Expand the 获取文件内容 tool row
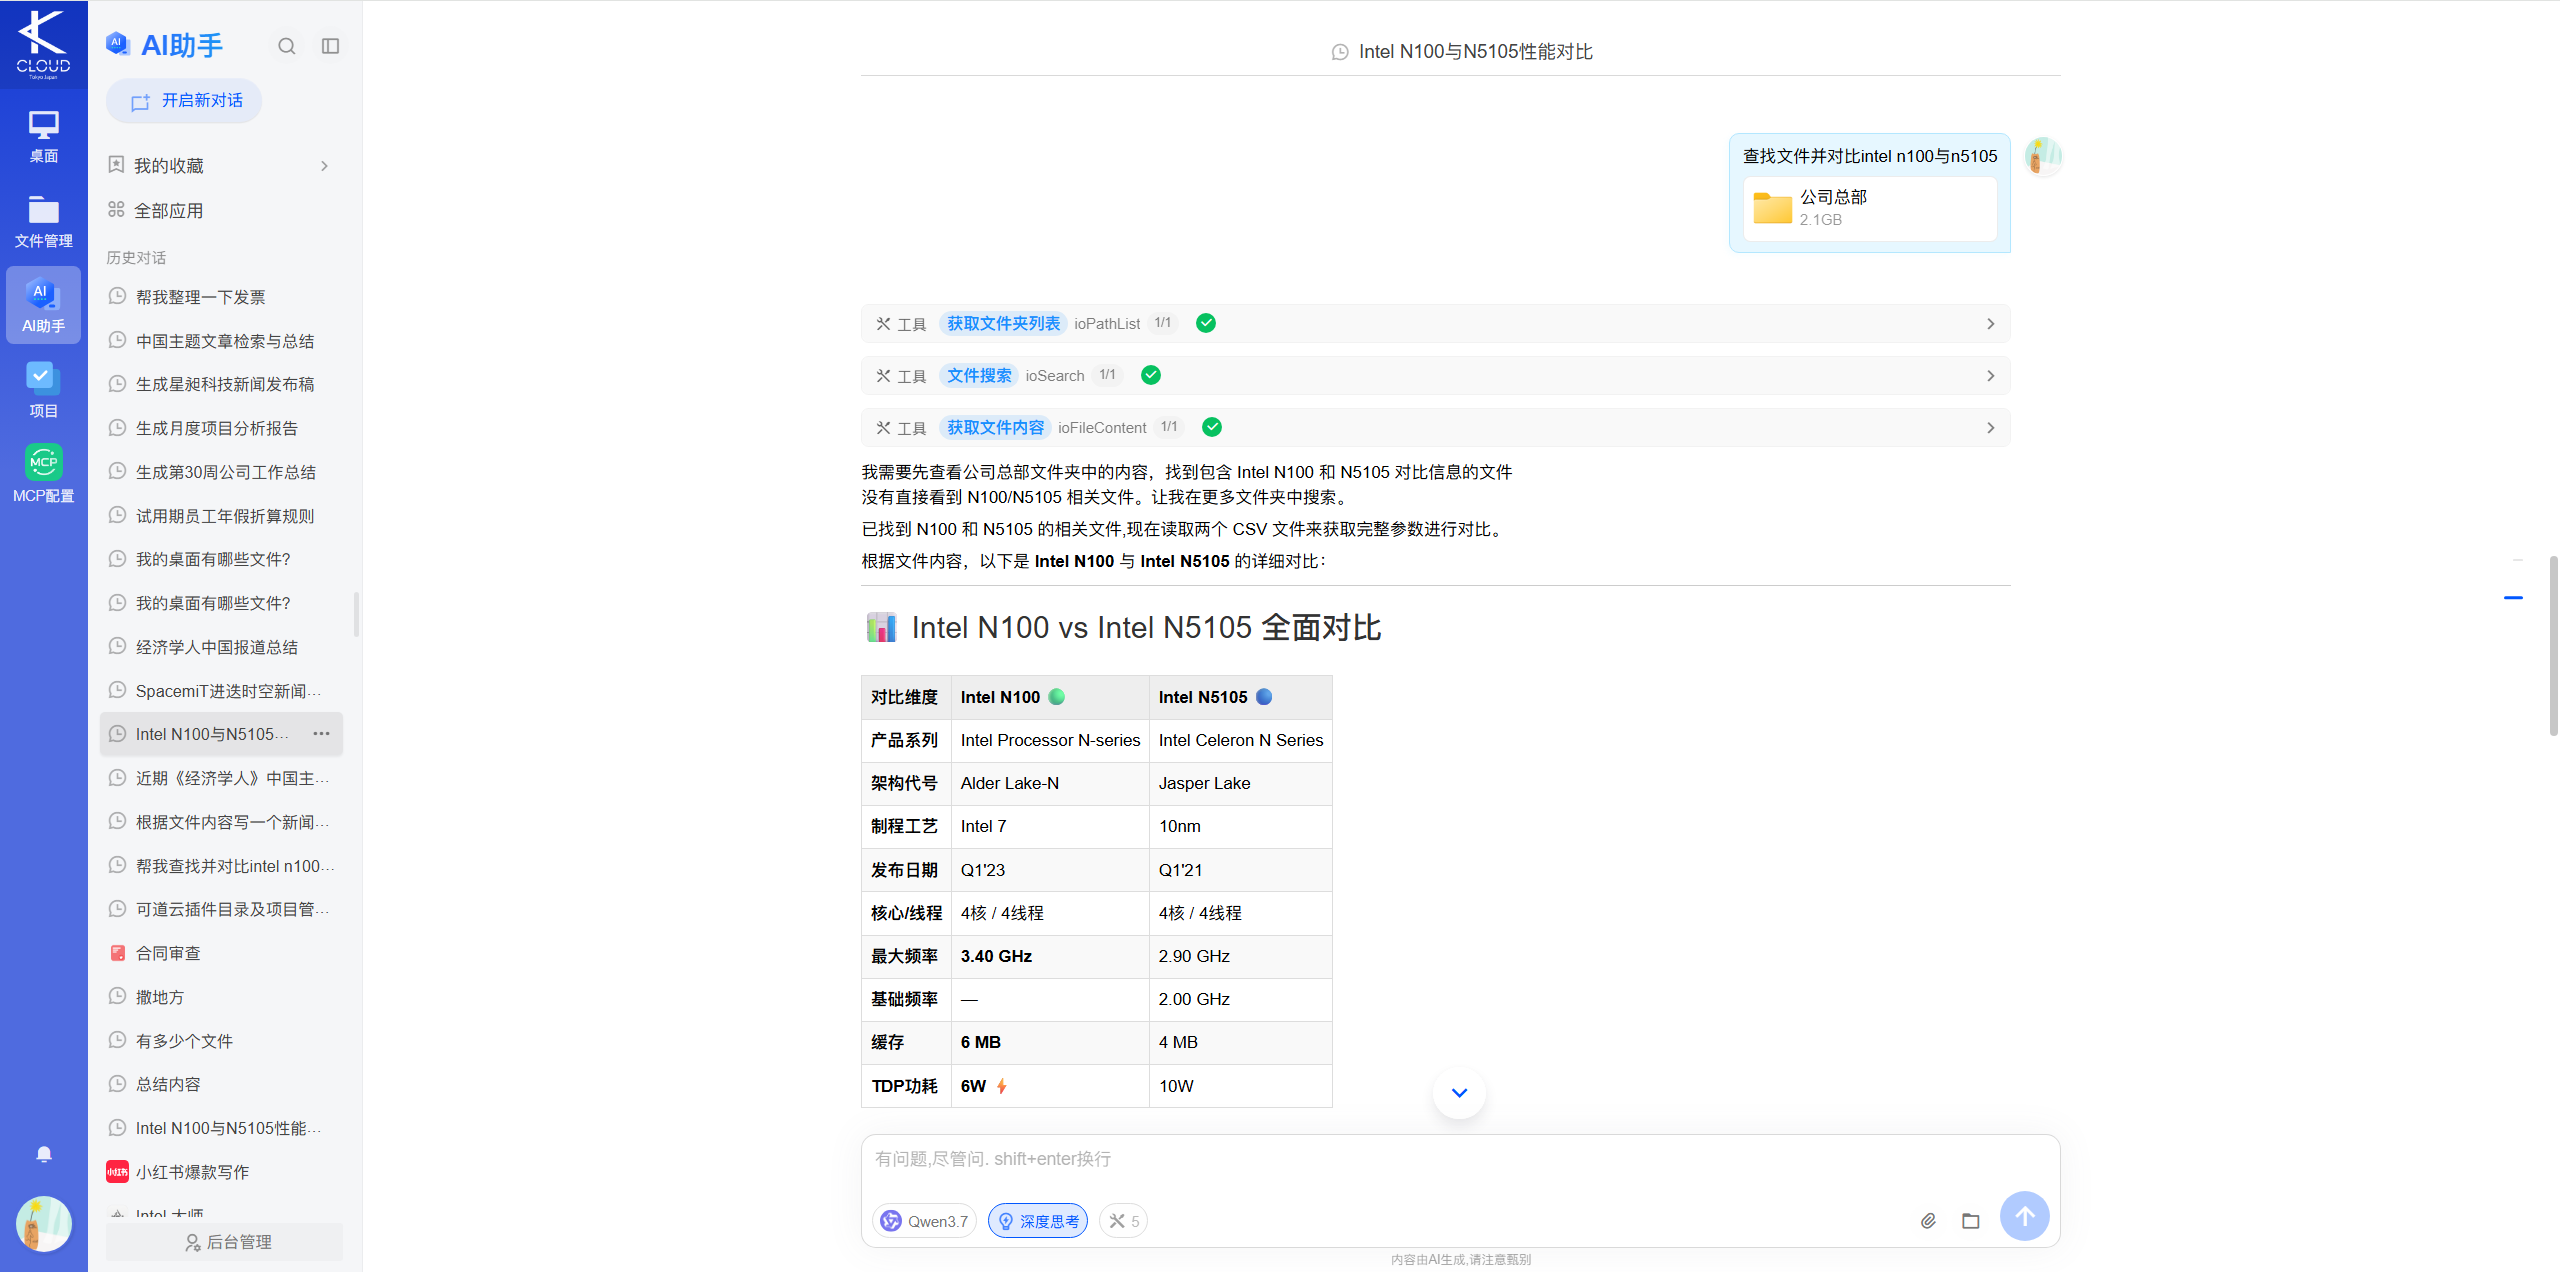Screen dimensions: 2560x1272 pyautogui.click(x=1435, y=428)
